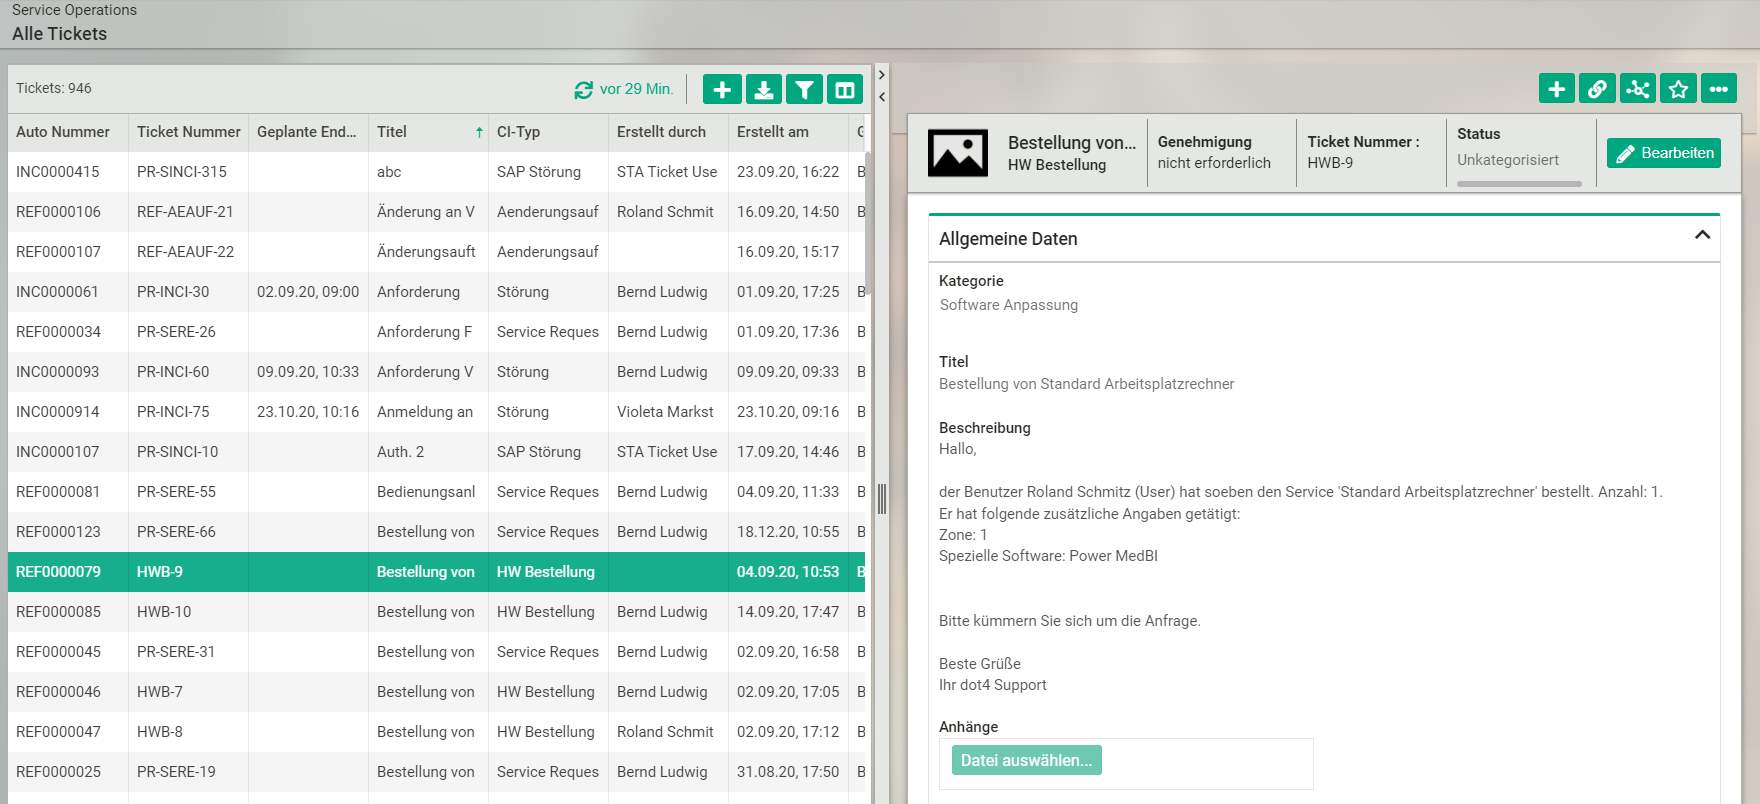Click date cell '23.09.20, 16:22'

click(788, 172)
